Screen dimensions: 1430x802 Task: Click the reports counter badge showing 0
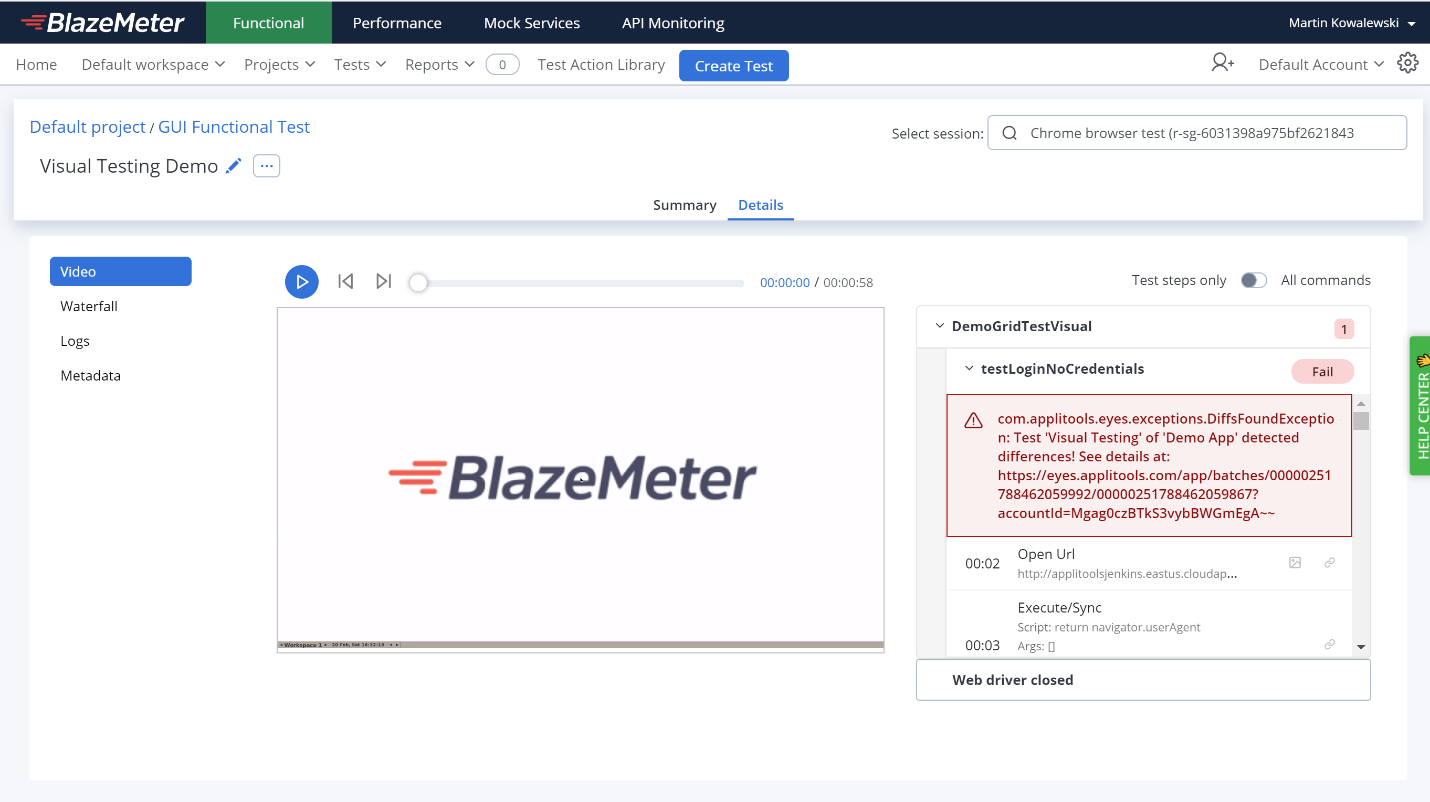click(502, 65)
